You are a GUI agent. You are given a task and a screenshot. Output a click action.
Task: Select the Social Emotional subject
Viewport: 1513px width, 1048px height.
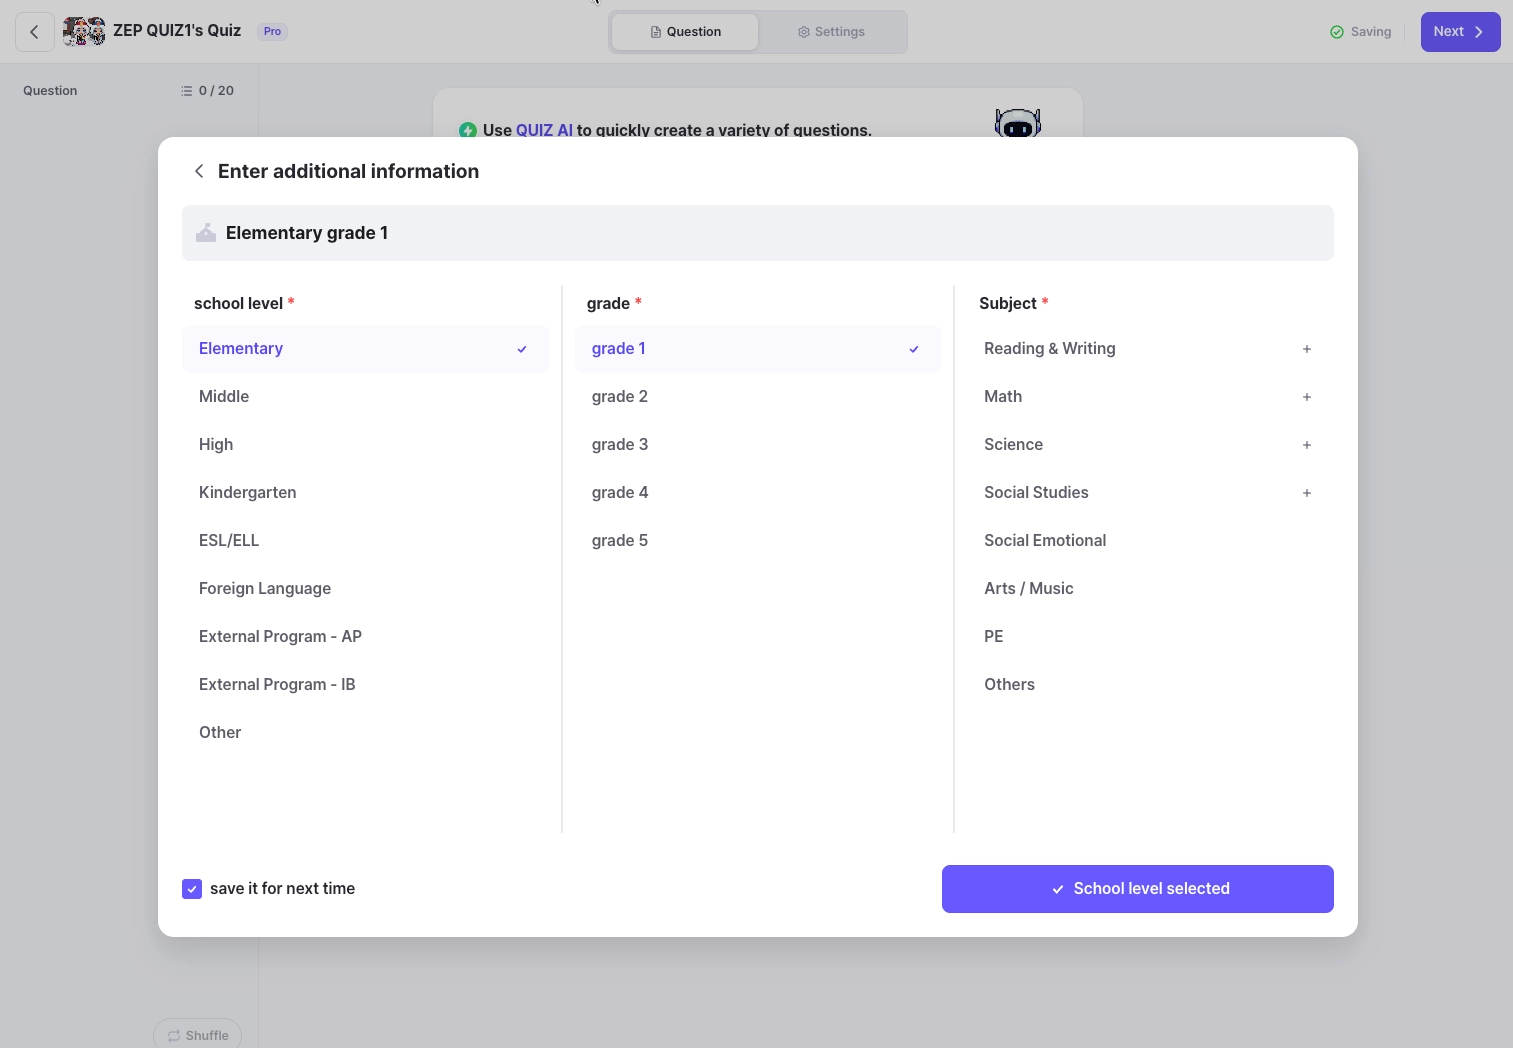(x=1045, y=541)
